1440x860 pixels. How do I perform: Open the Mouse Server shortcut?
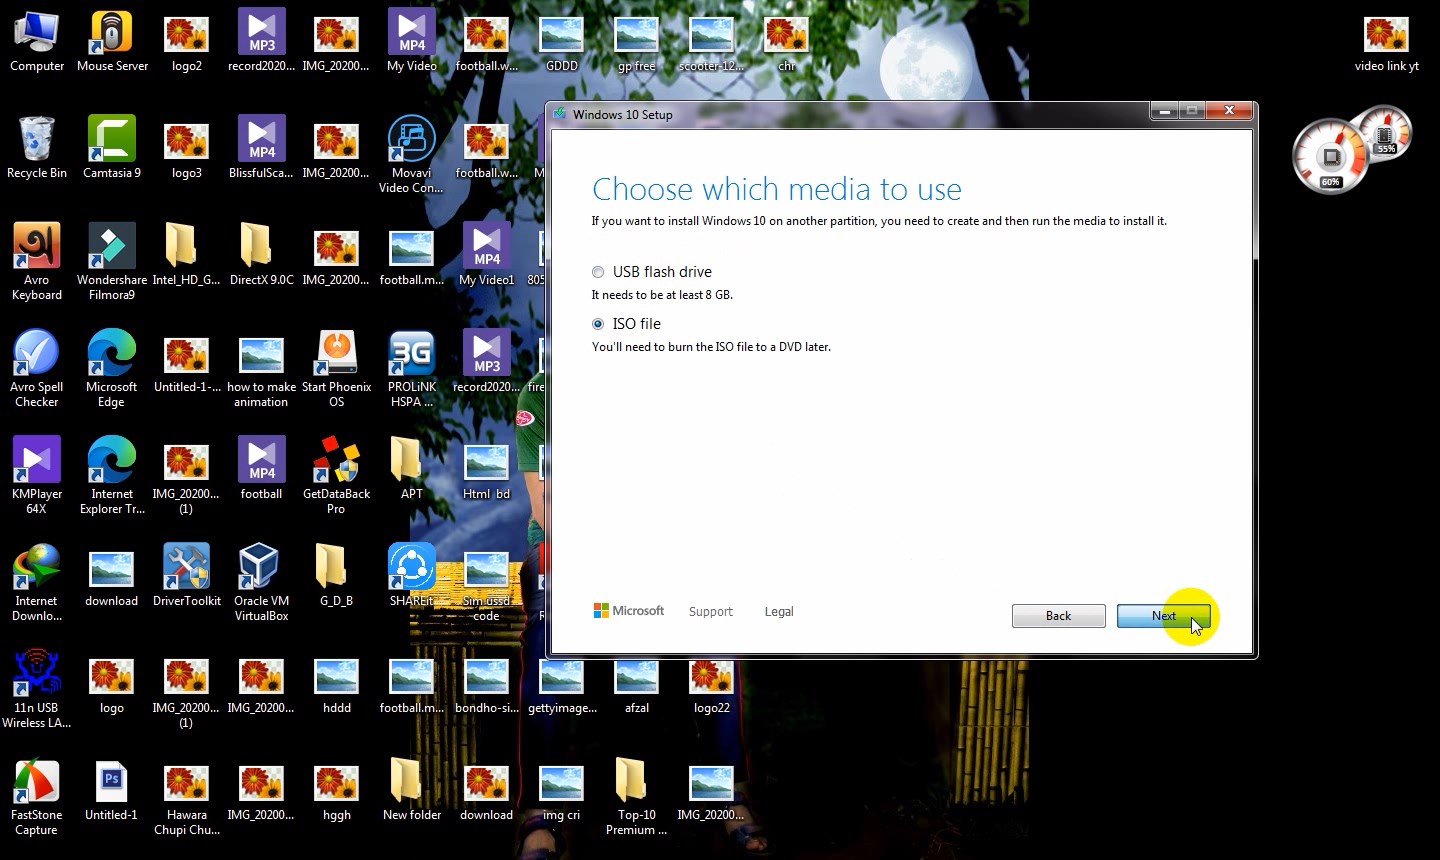112,42
